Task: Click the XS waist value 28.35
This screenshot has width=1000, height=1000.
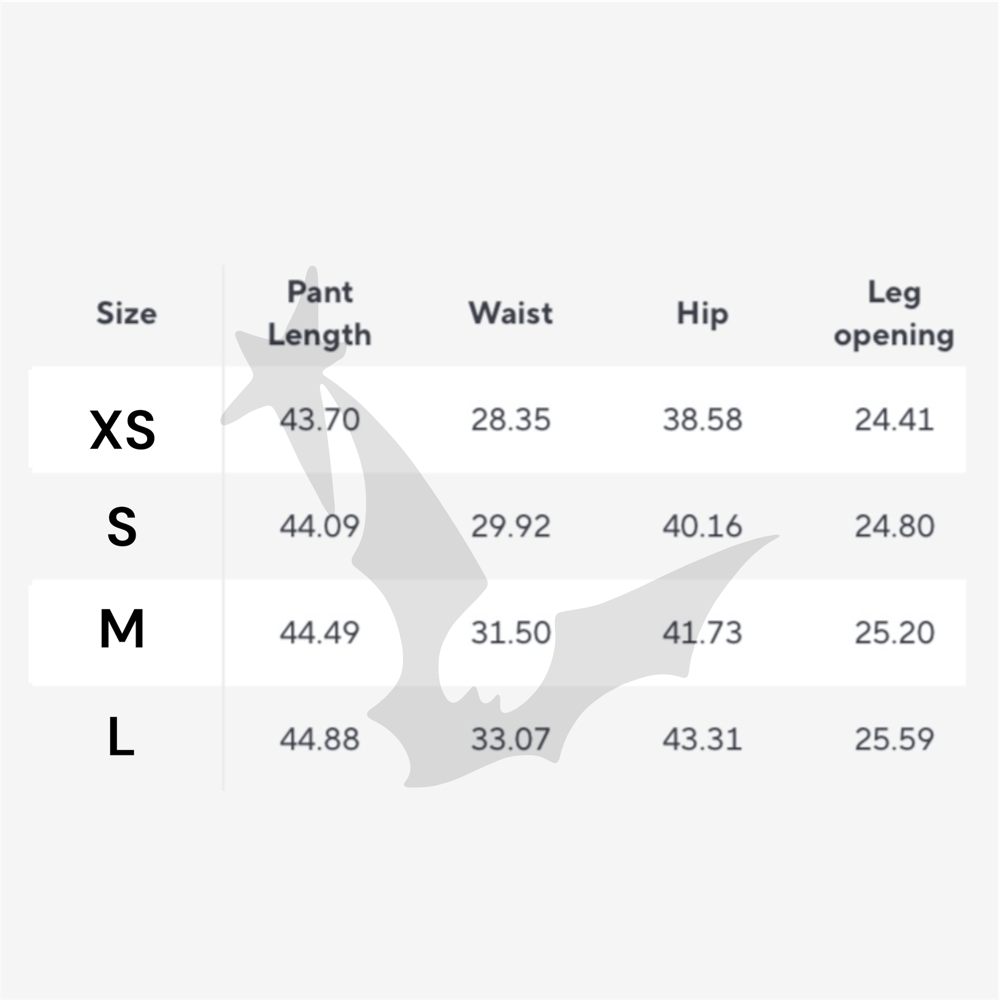Action: [x=510, y=419]
